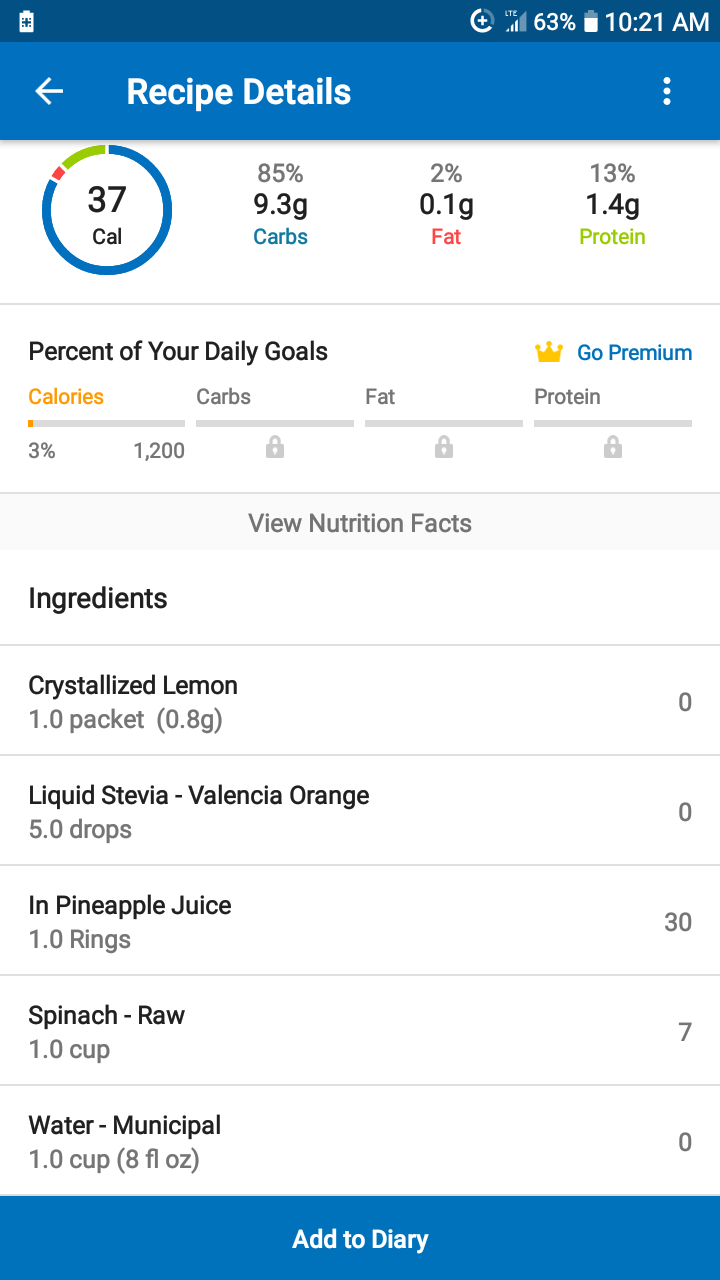720x1280 pixels.
Task: Open the Spinach - Raw ingredient
Action: 360,1031
